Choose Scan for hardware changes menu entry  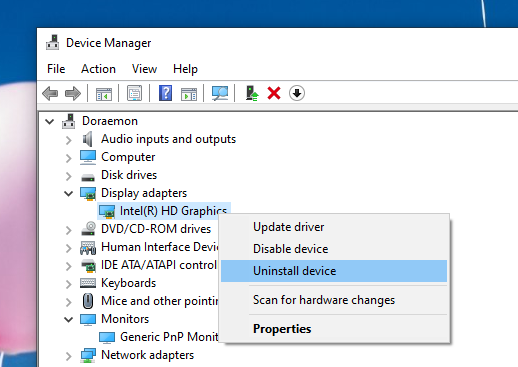point(334,300)
